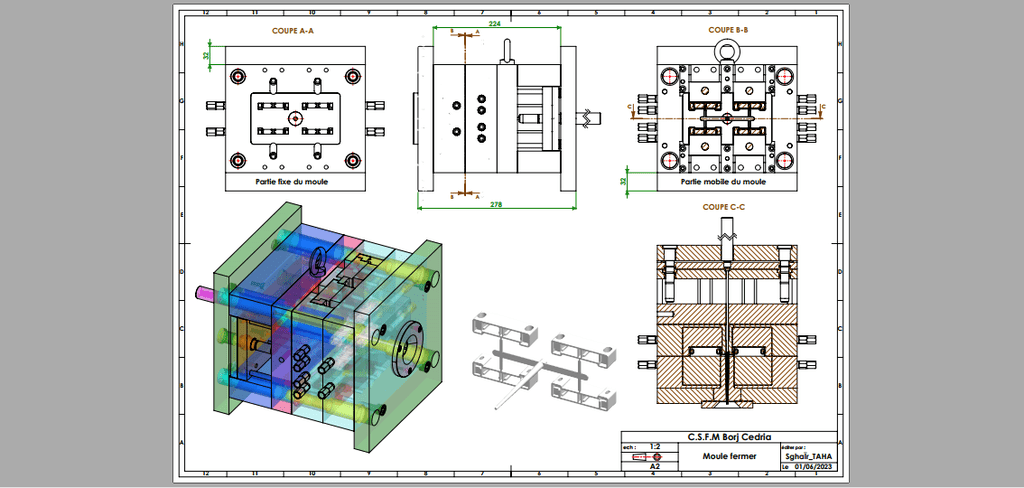Click 'Partie fixe du moule' caption
Image resolution: width=1024 pixels, height=488 pixels.
pyautogui.click(x=292, y=182)
